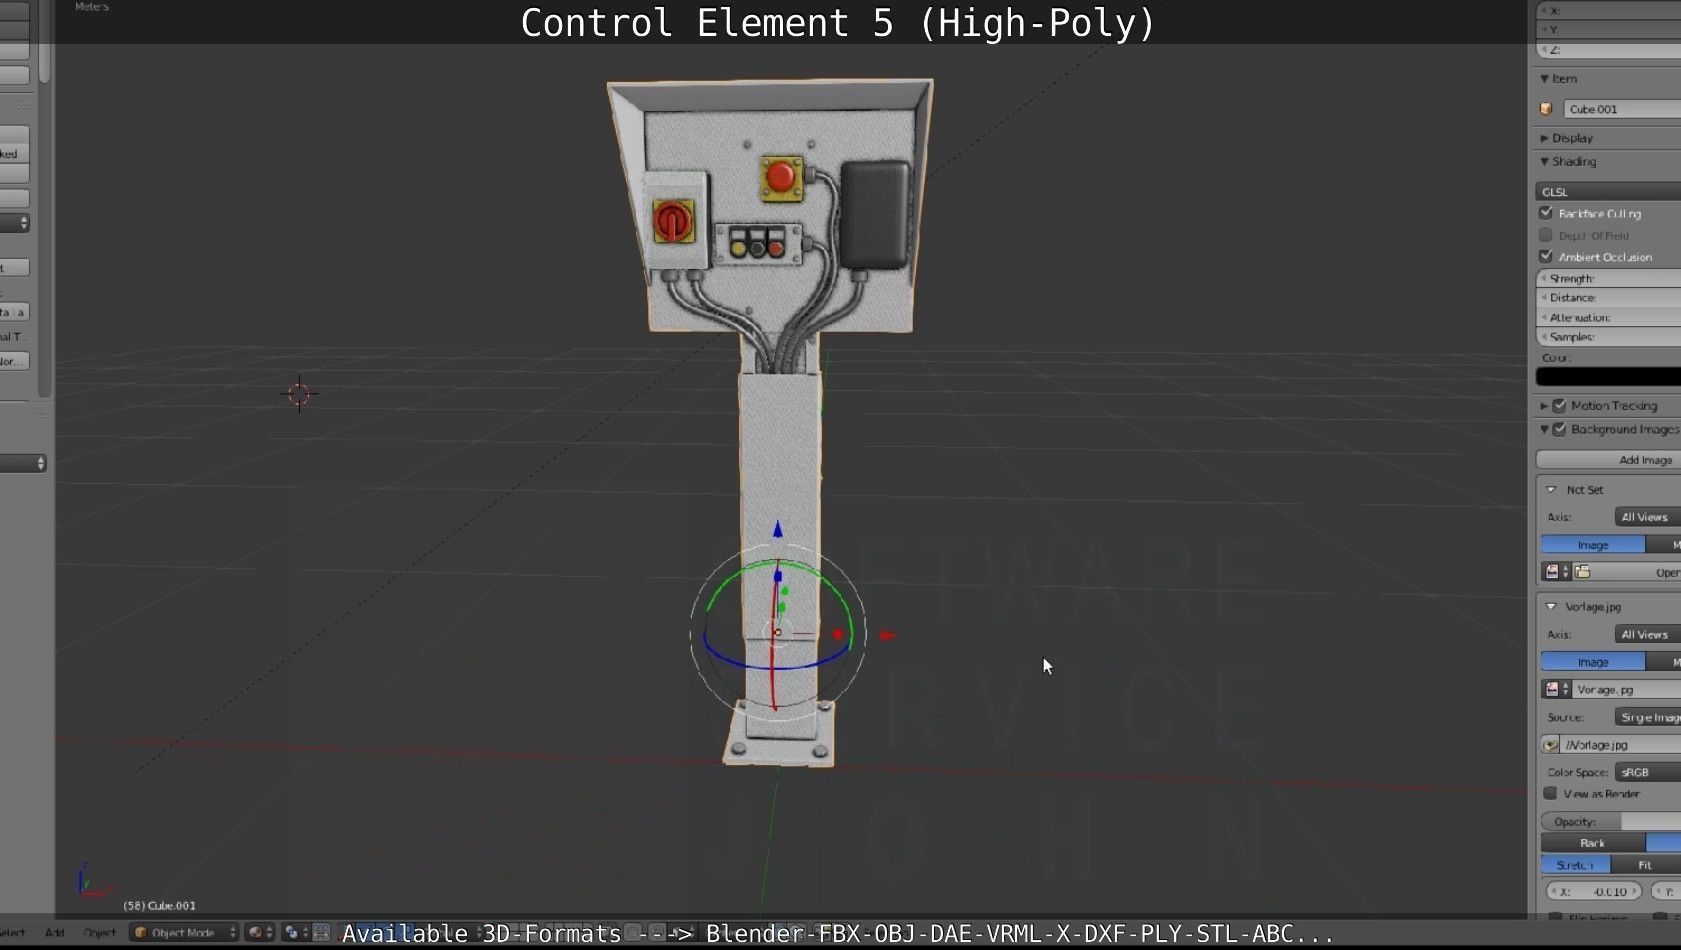Click the cube icon in the Object Mode selector
This screenshot has width=1681, height=950.
point(141,932)
